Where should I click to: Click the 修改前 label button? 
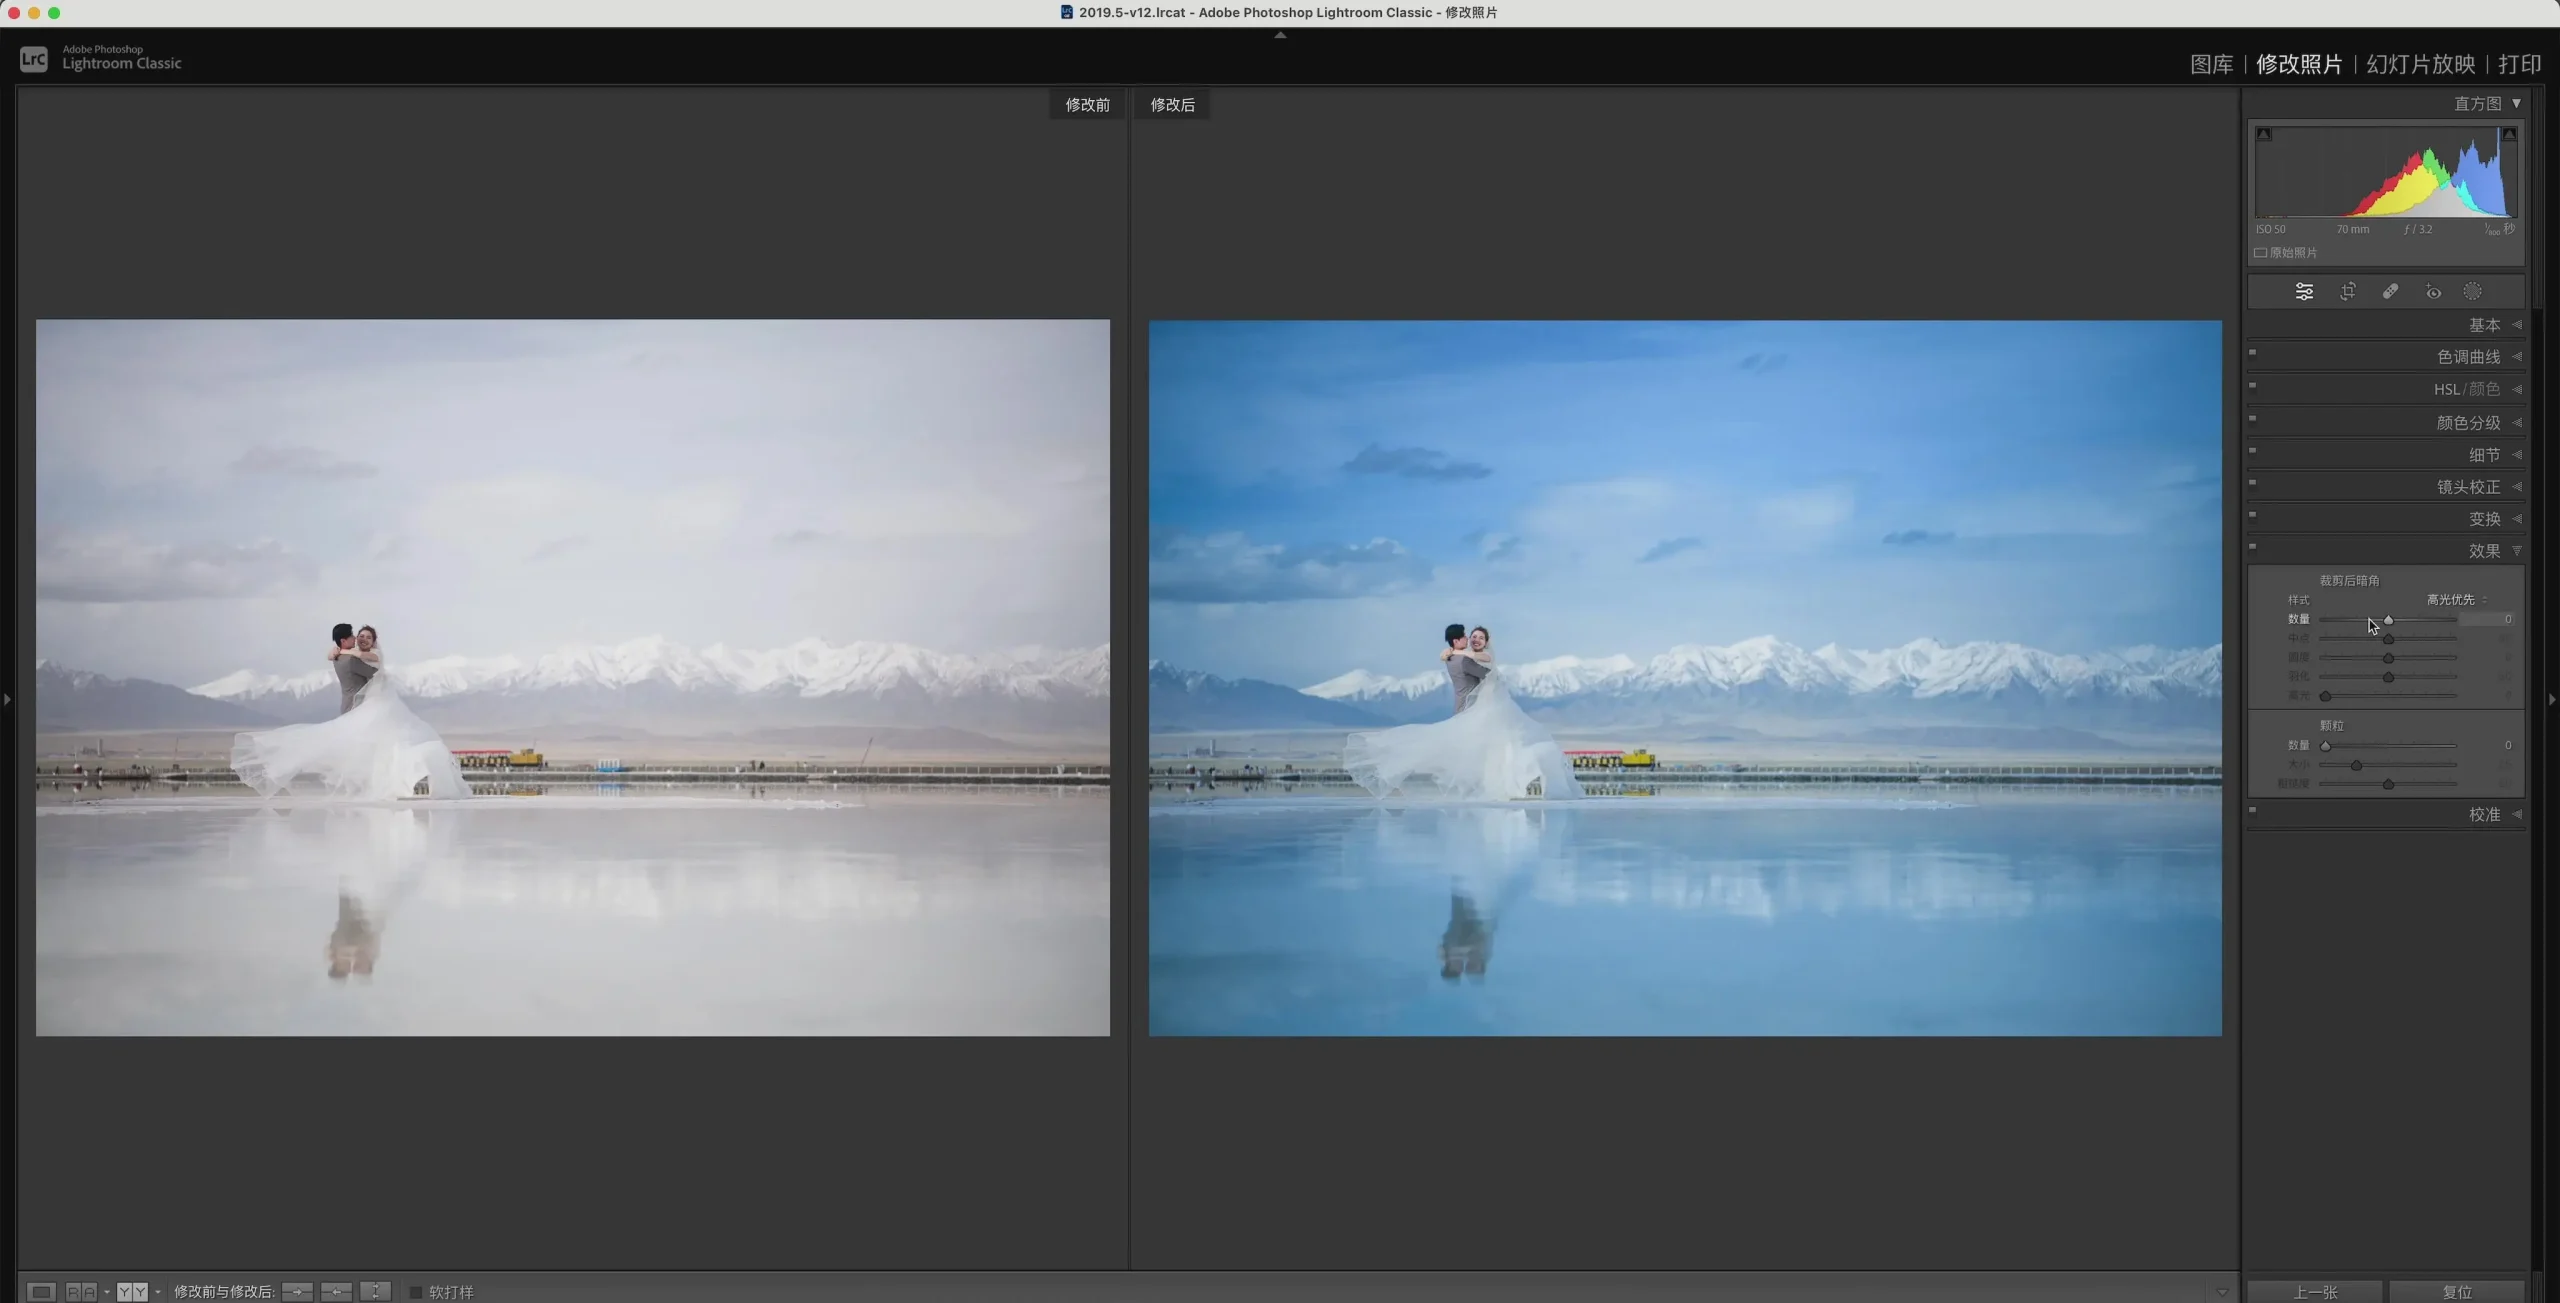click(1087, 104)
